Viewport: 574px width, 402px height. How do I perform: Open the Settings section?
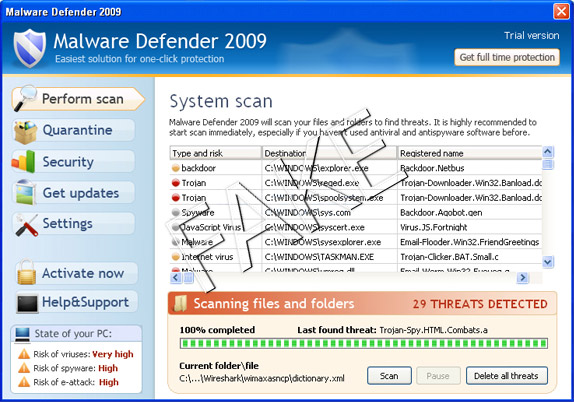coord(73,223)
